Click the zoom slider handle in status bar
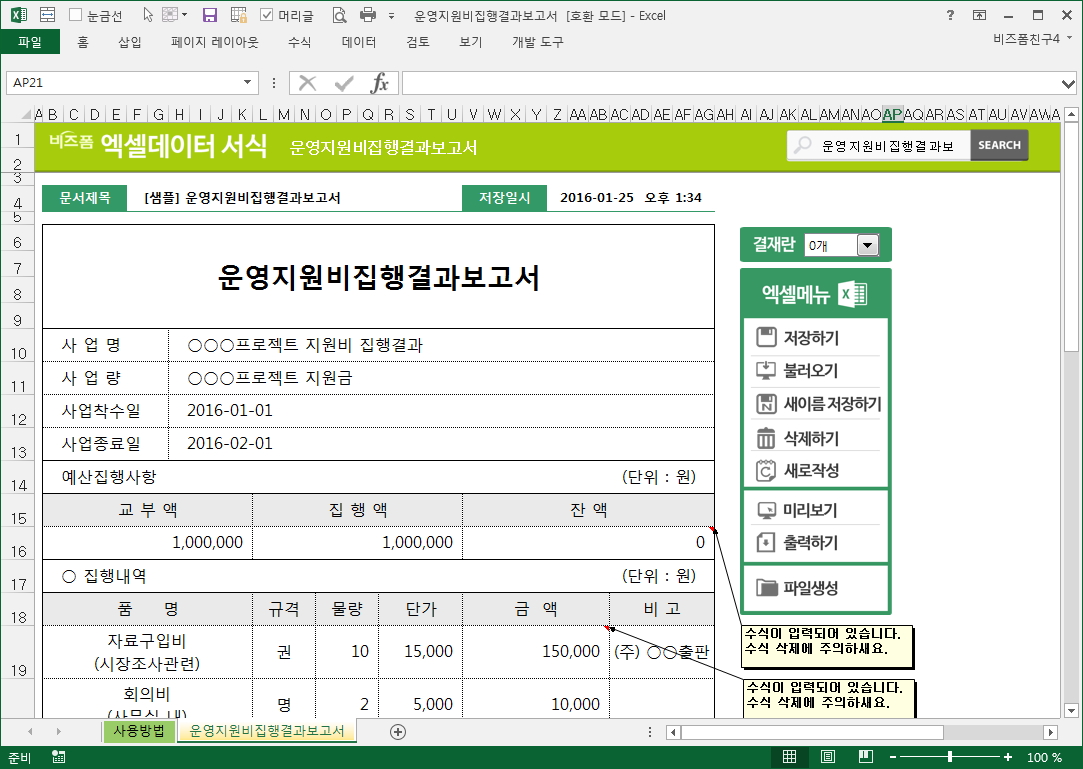 pyautogui.click(x=949, y=757)
